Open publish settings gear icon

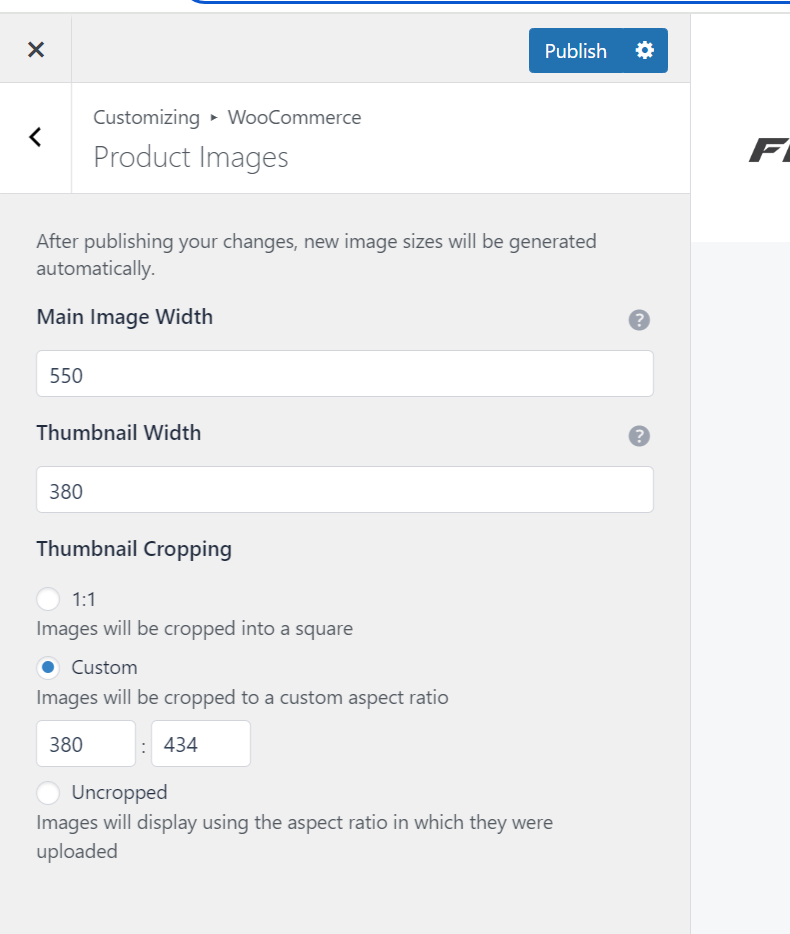pos(645,50)
